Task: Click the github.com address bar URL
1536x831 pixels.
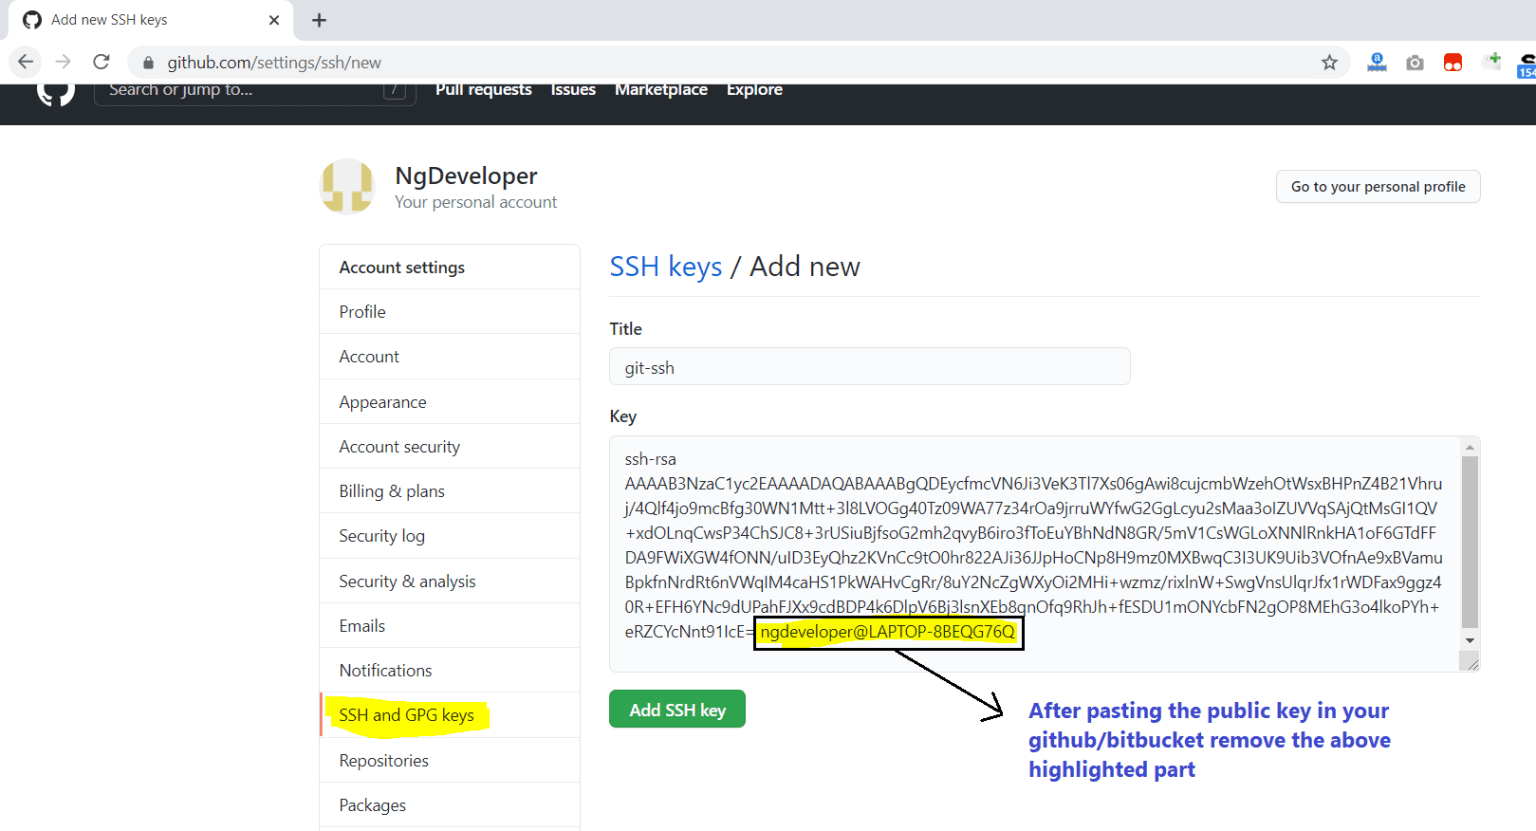Action: pos(274,63)
